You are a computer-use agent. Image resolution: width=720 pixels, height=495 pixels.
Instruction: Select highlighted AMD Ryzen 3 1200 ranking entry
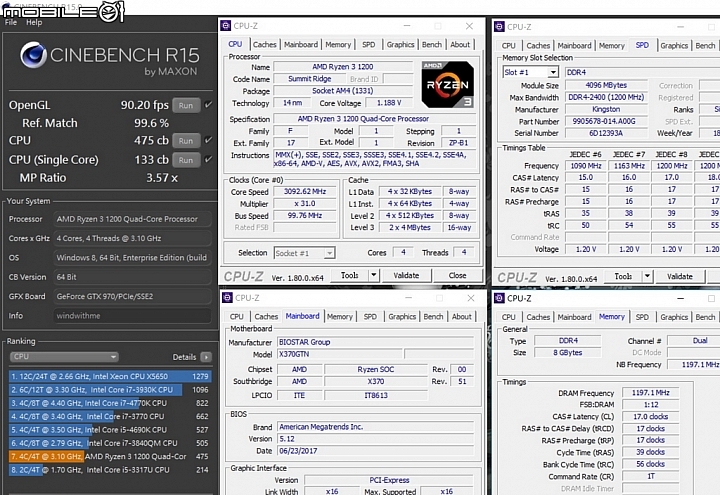pyautogui.click(x=110, y=456)
